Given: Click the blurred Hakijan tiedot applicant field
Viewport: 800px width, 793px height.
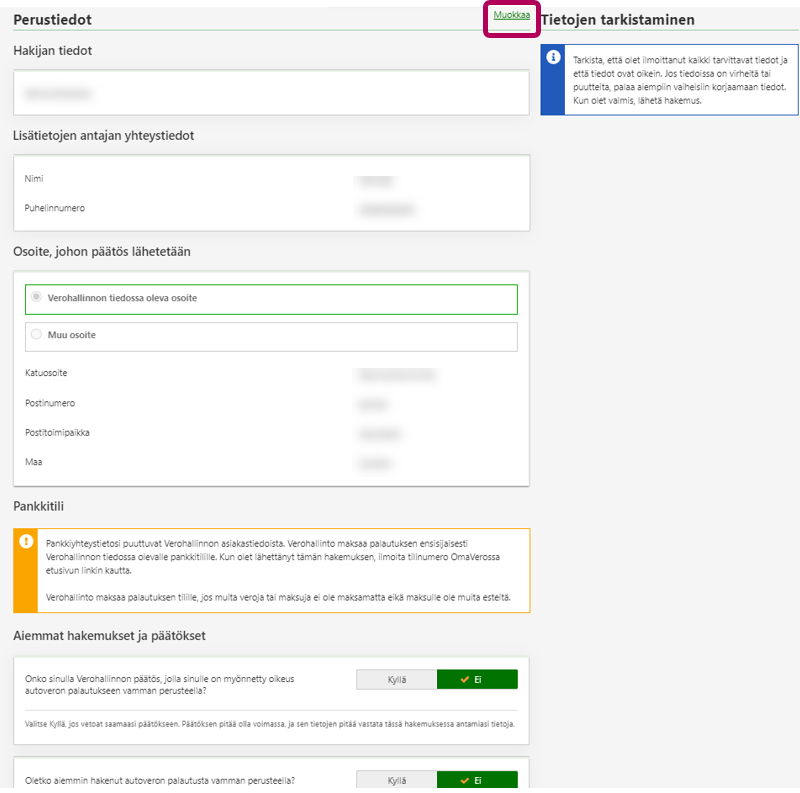Looking at the screenshot, I should pos(52,93).
